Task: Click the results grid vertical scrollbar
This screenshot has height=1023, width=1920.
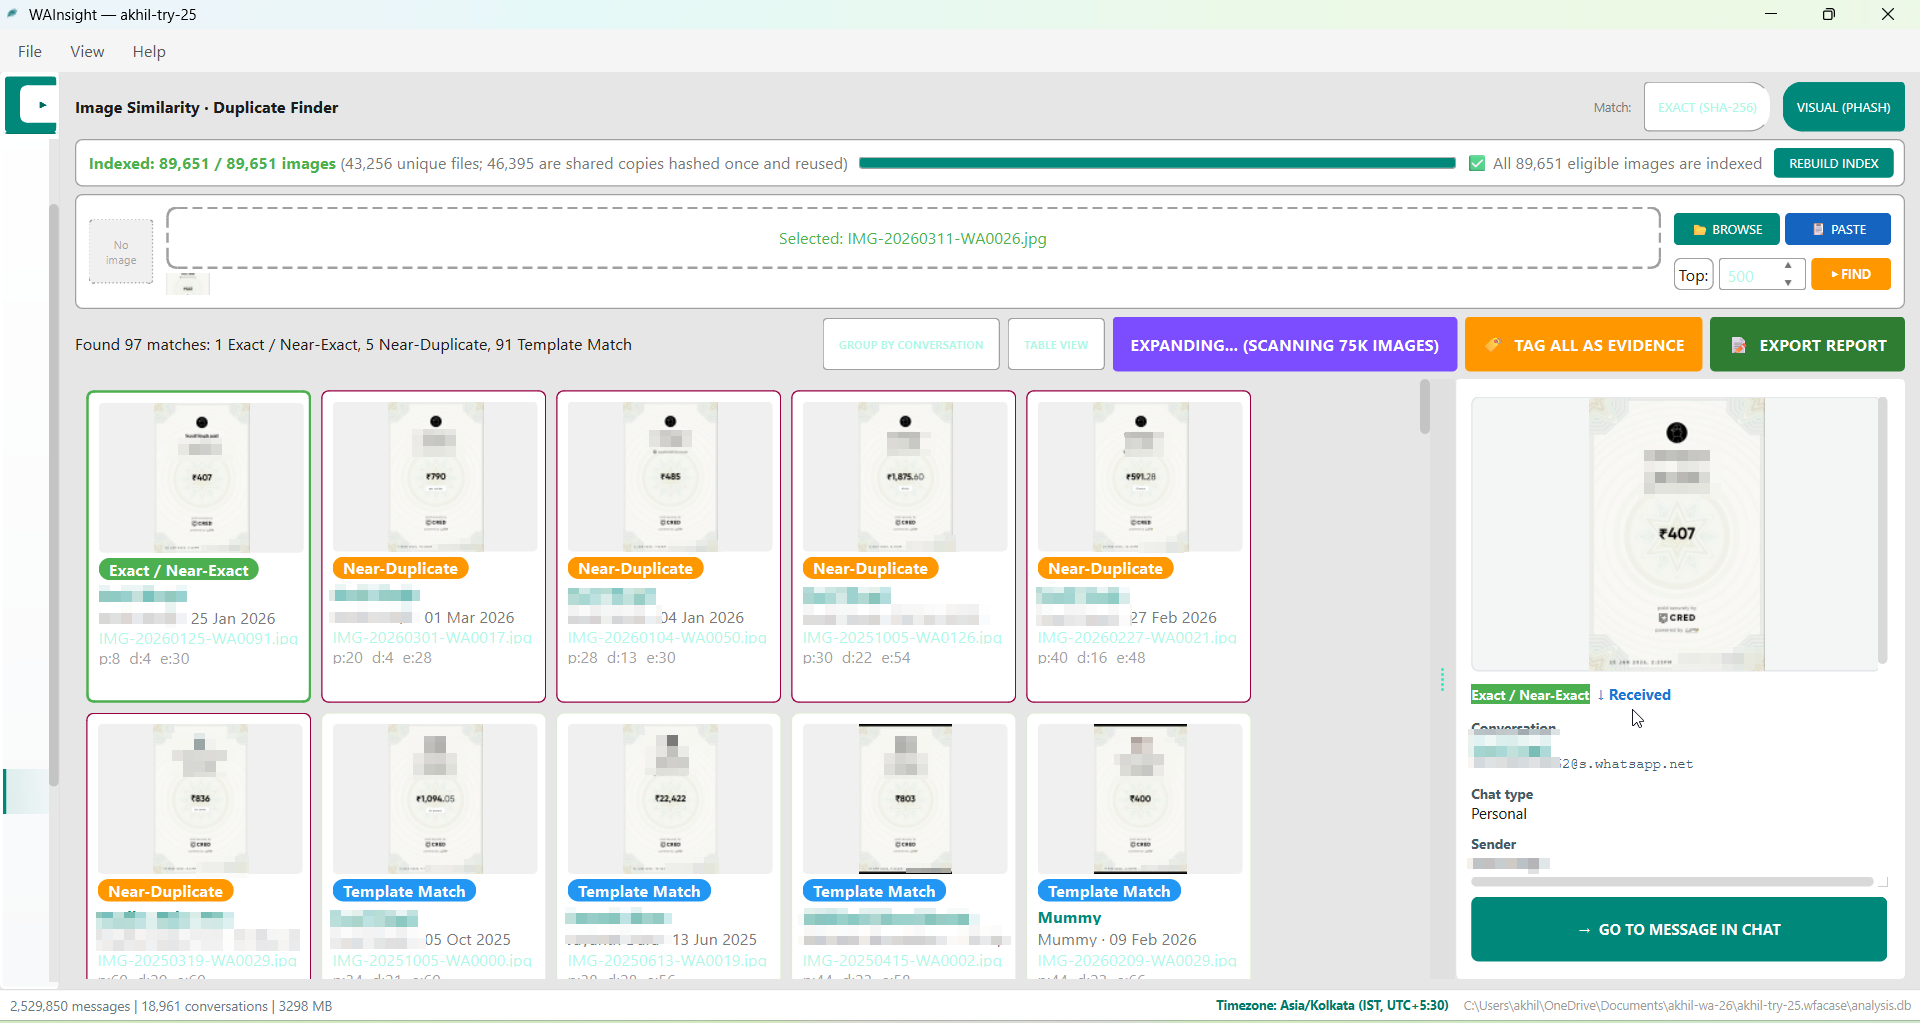Action: pyautogui.click(x=1424, y=408)
